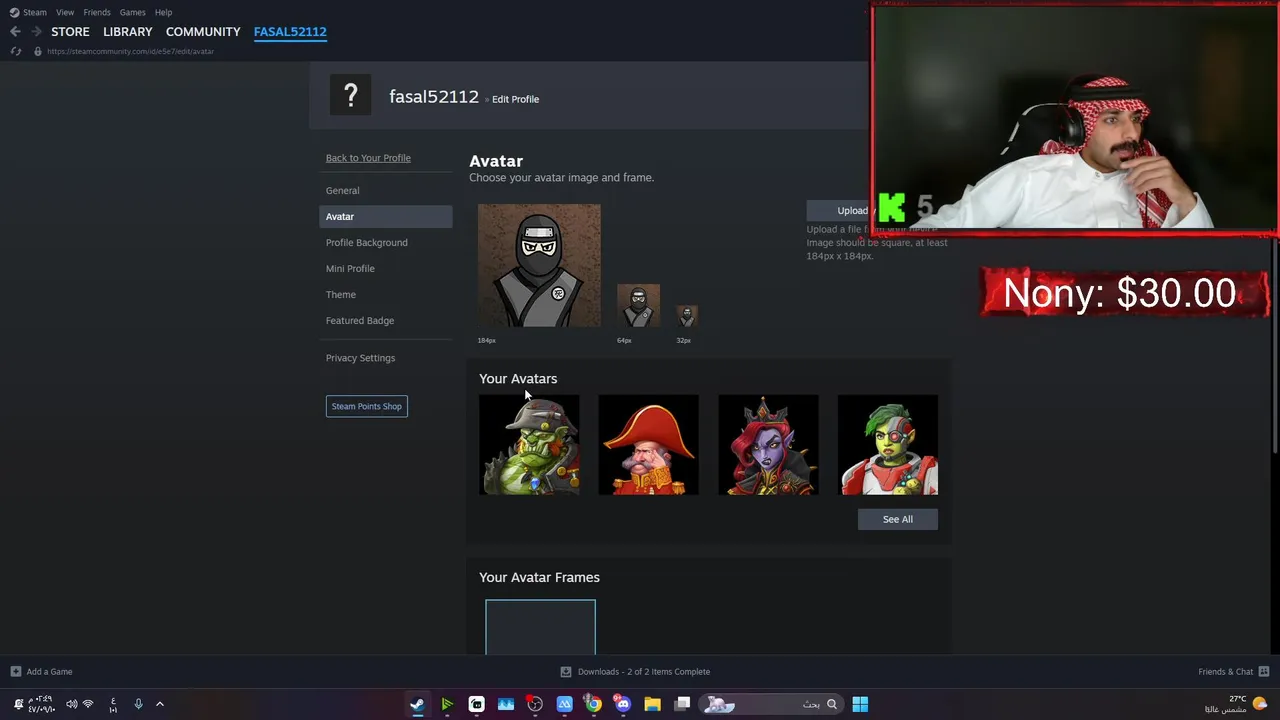Image resolution: width=1280 pixels, height=720 pixels.
Task: Click the taskbar clock and date
Action: 41,704
